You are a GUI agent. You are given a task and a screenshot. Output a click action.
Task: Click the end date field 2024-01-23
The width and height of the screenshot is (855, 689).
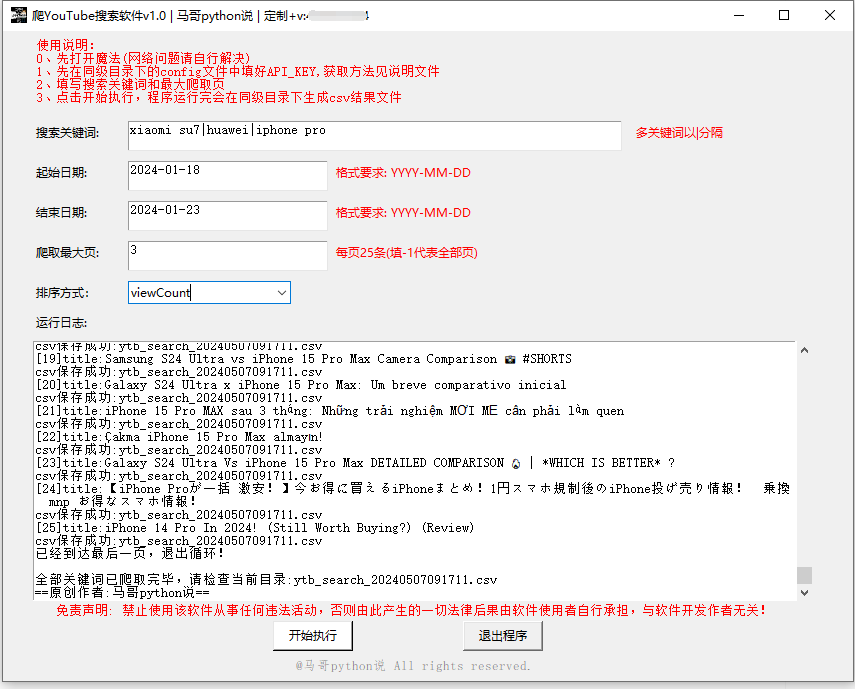click(227, 215)
